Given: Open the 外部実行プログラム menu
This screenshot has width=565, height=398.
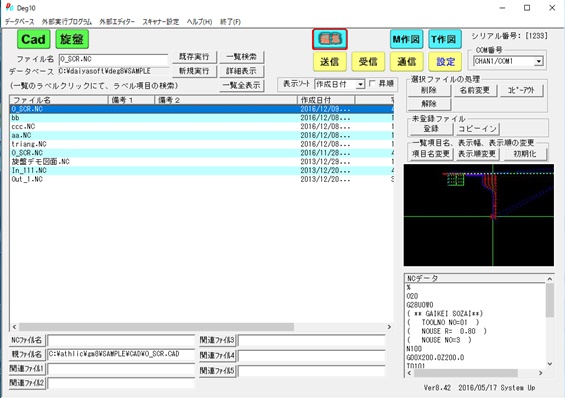Looking at the screenshot, I should click(x=67, y=22).
